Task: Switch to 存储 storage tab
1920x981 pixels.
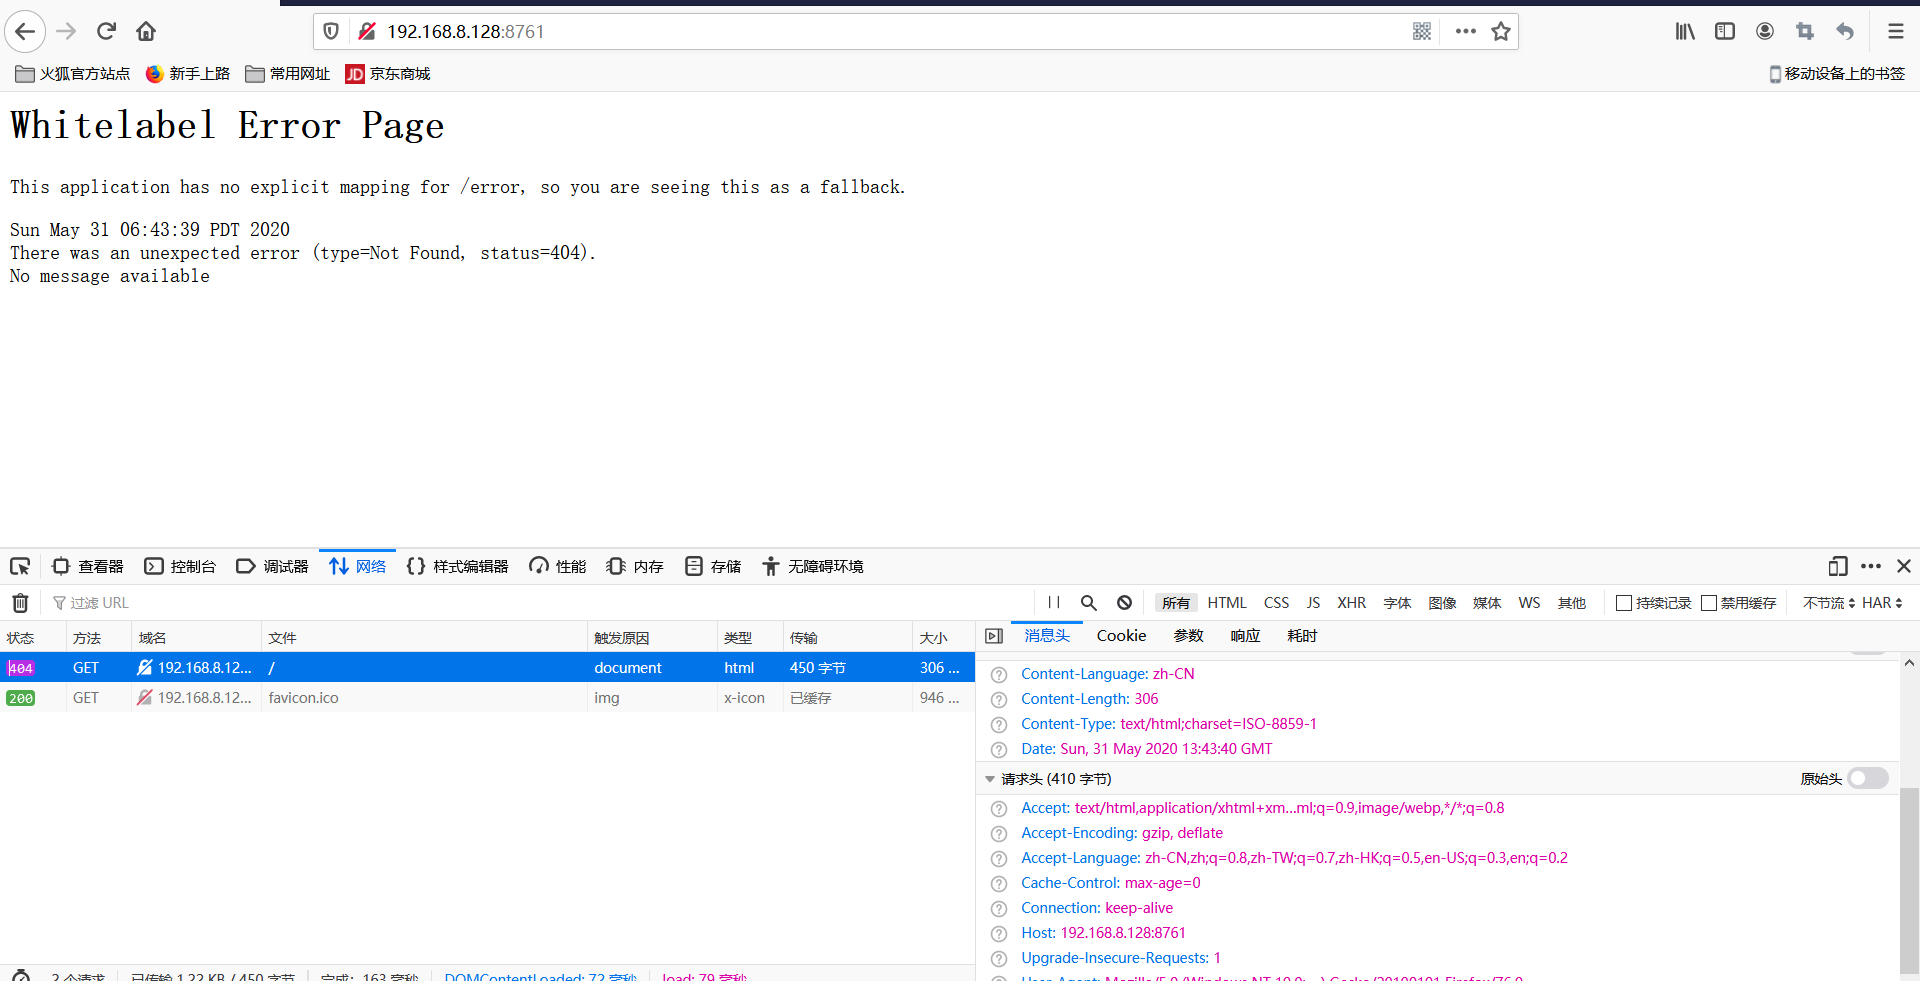Action: [713, 567]
